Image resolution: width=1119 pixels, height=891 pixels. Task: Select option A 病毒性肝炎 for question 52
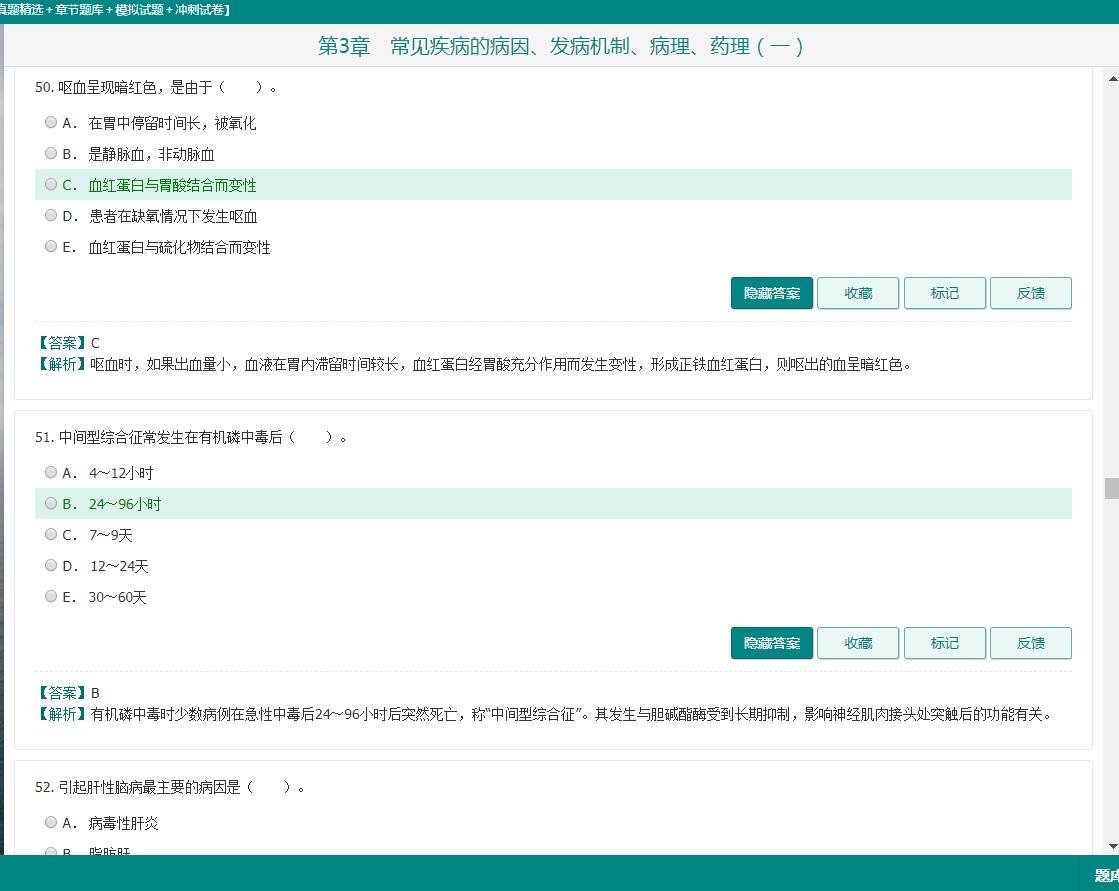51,822
